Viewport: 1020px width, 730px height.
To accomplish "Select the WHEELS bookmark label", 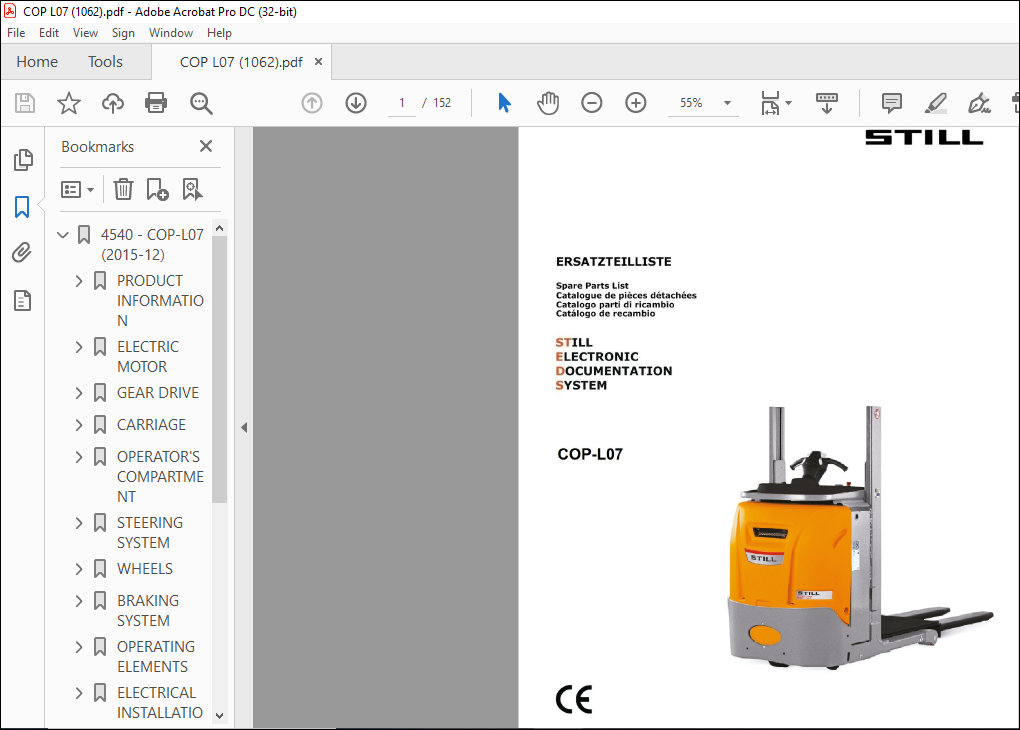I will [x=145, y=569].
